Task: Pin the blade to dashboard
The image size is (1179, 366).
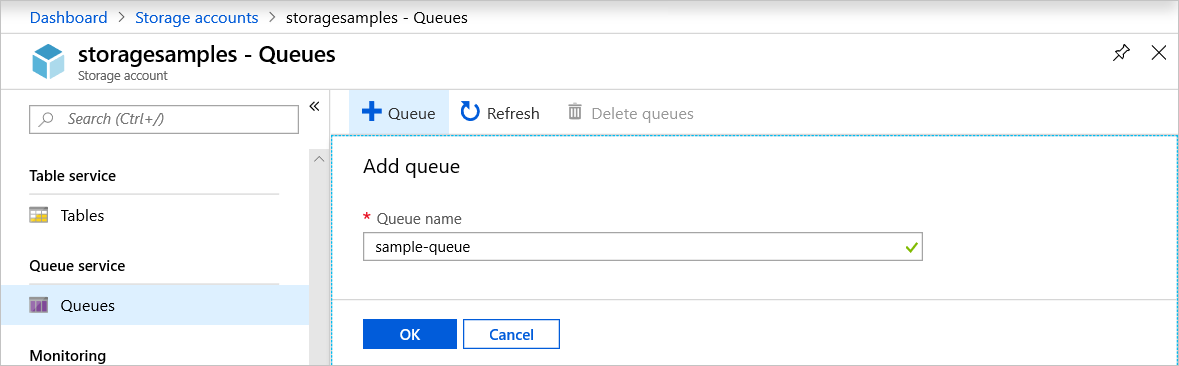Action: pyautogui.click(x=1121, y=53)
